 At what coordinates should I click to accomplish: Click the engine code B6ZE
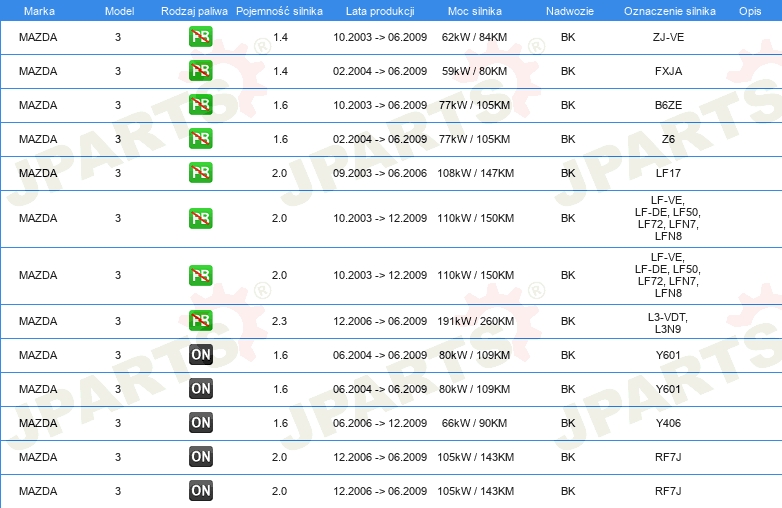click(x=668, y=105)
